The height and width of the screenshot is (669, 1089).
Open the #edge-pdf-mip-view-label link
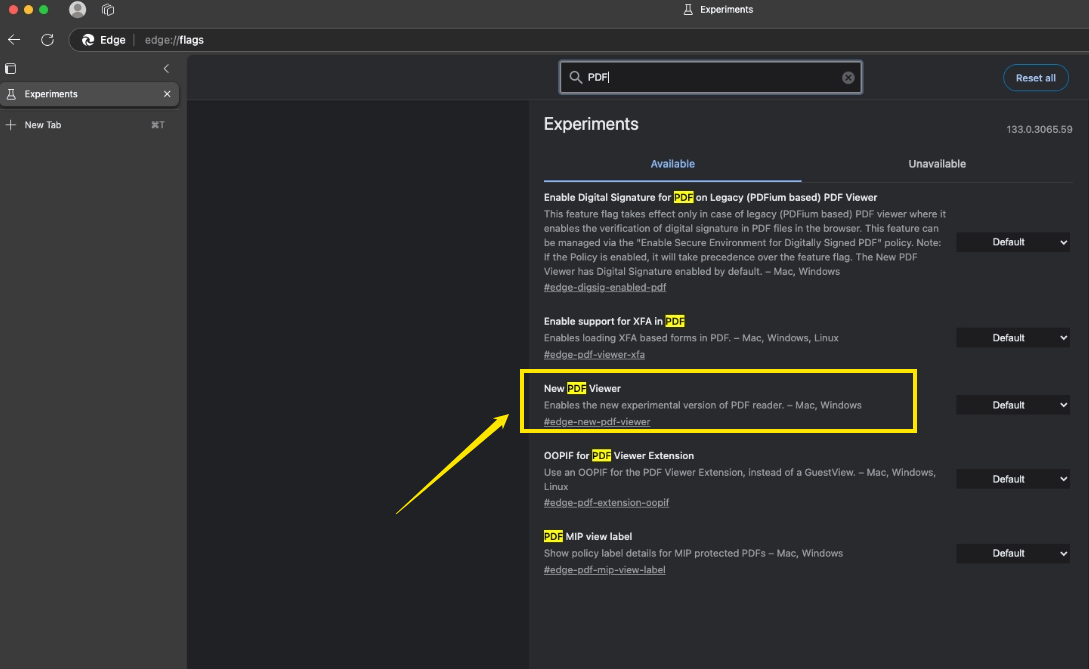click(x=604, y=570)
